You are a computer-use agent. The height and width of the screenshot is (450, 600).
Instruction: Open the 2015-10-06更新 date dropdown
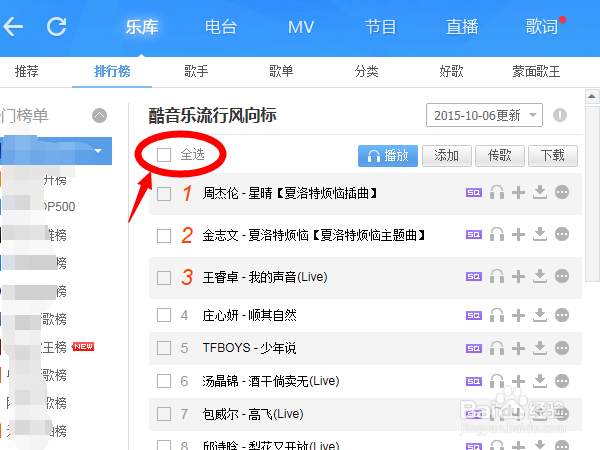pyautogui.click(x=484, y=115)
